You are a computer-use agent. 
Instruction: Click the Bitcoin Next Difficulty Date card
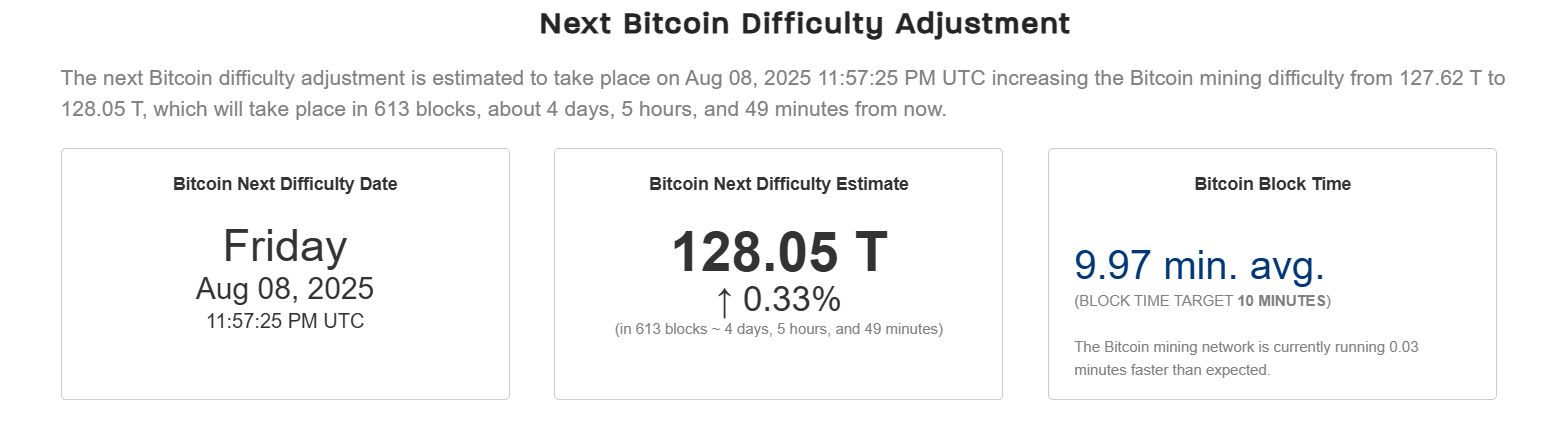coord(285,274)
